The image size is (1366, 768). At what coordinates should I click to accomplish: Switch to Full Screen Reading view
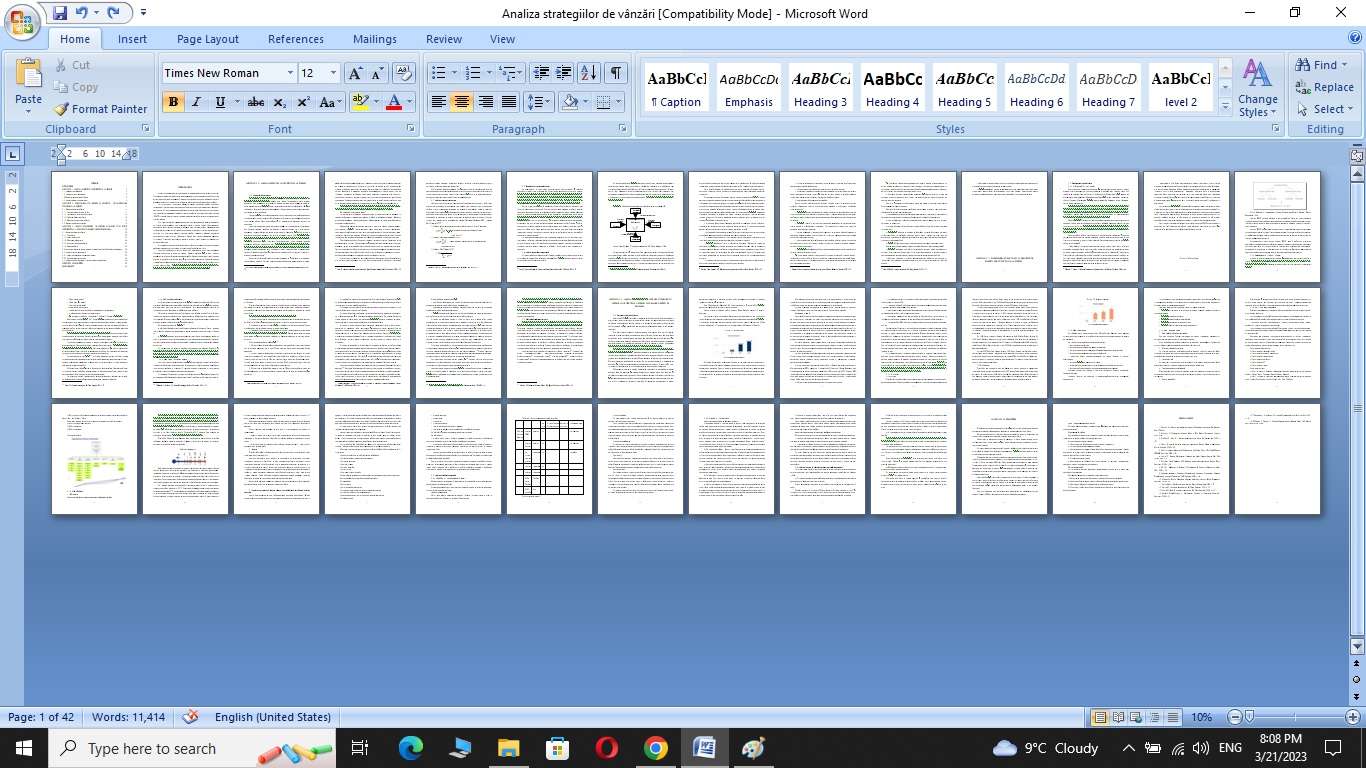(x=1117, y=717)
